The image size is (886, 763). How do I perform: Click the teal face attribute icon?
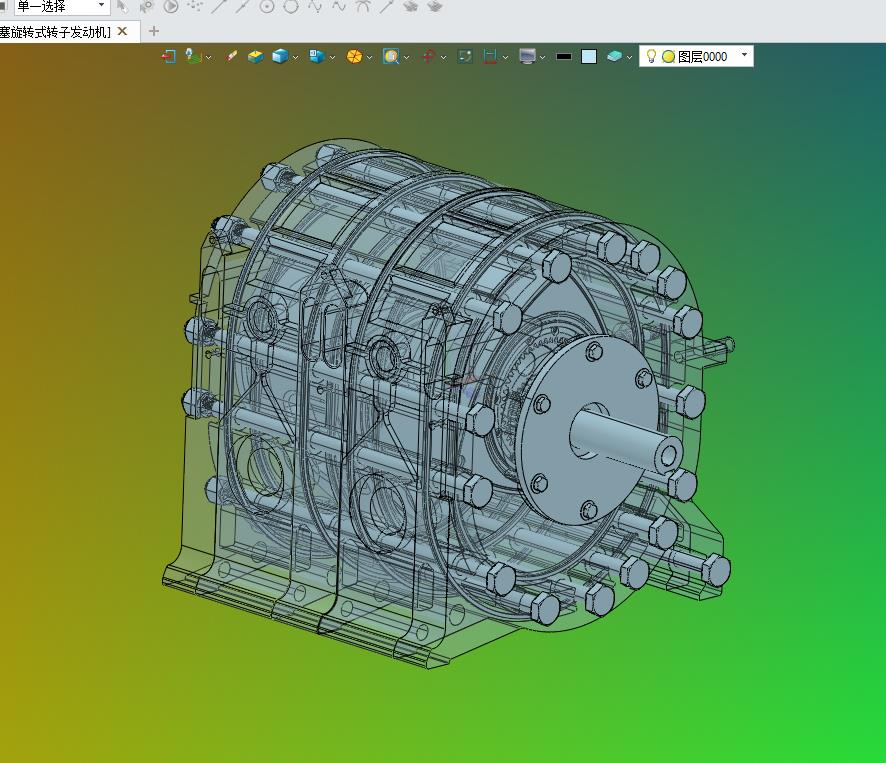point(614,57)
